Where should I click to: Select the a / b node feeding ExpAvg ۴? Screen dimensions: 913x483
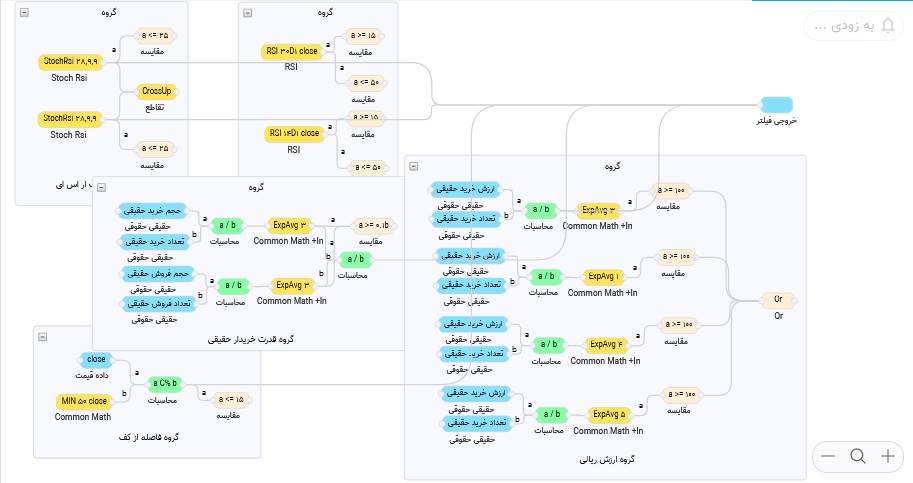pos(549,345)
